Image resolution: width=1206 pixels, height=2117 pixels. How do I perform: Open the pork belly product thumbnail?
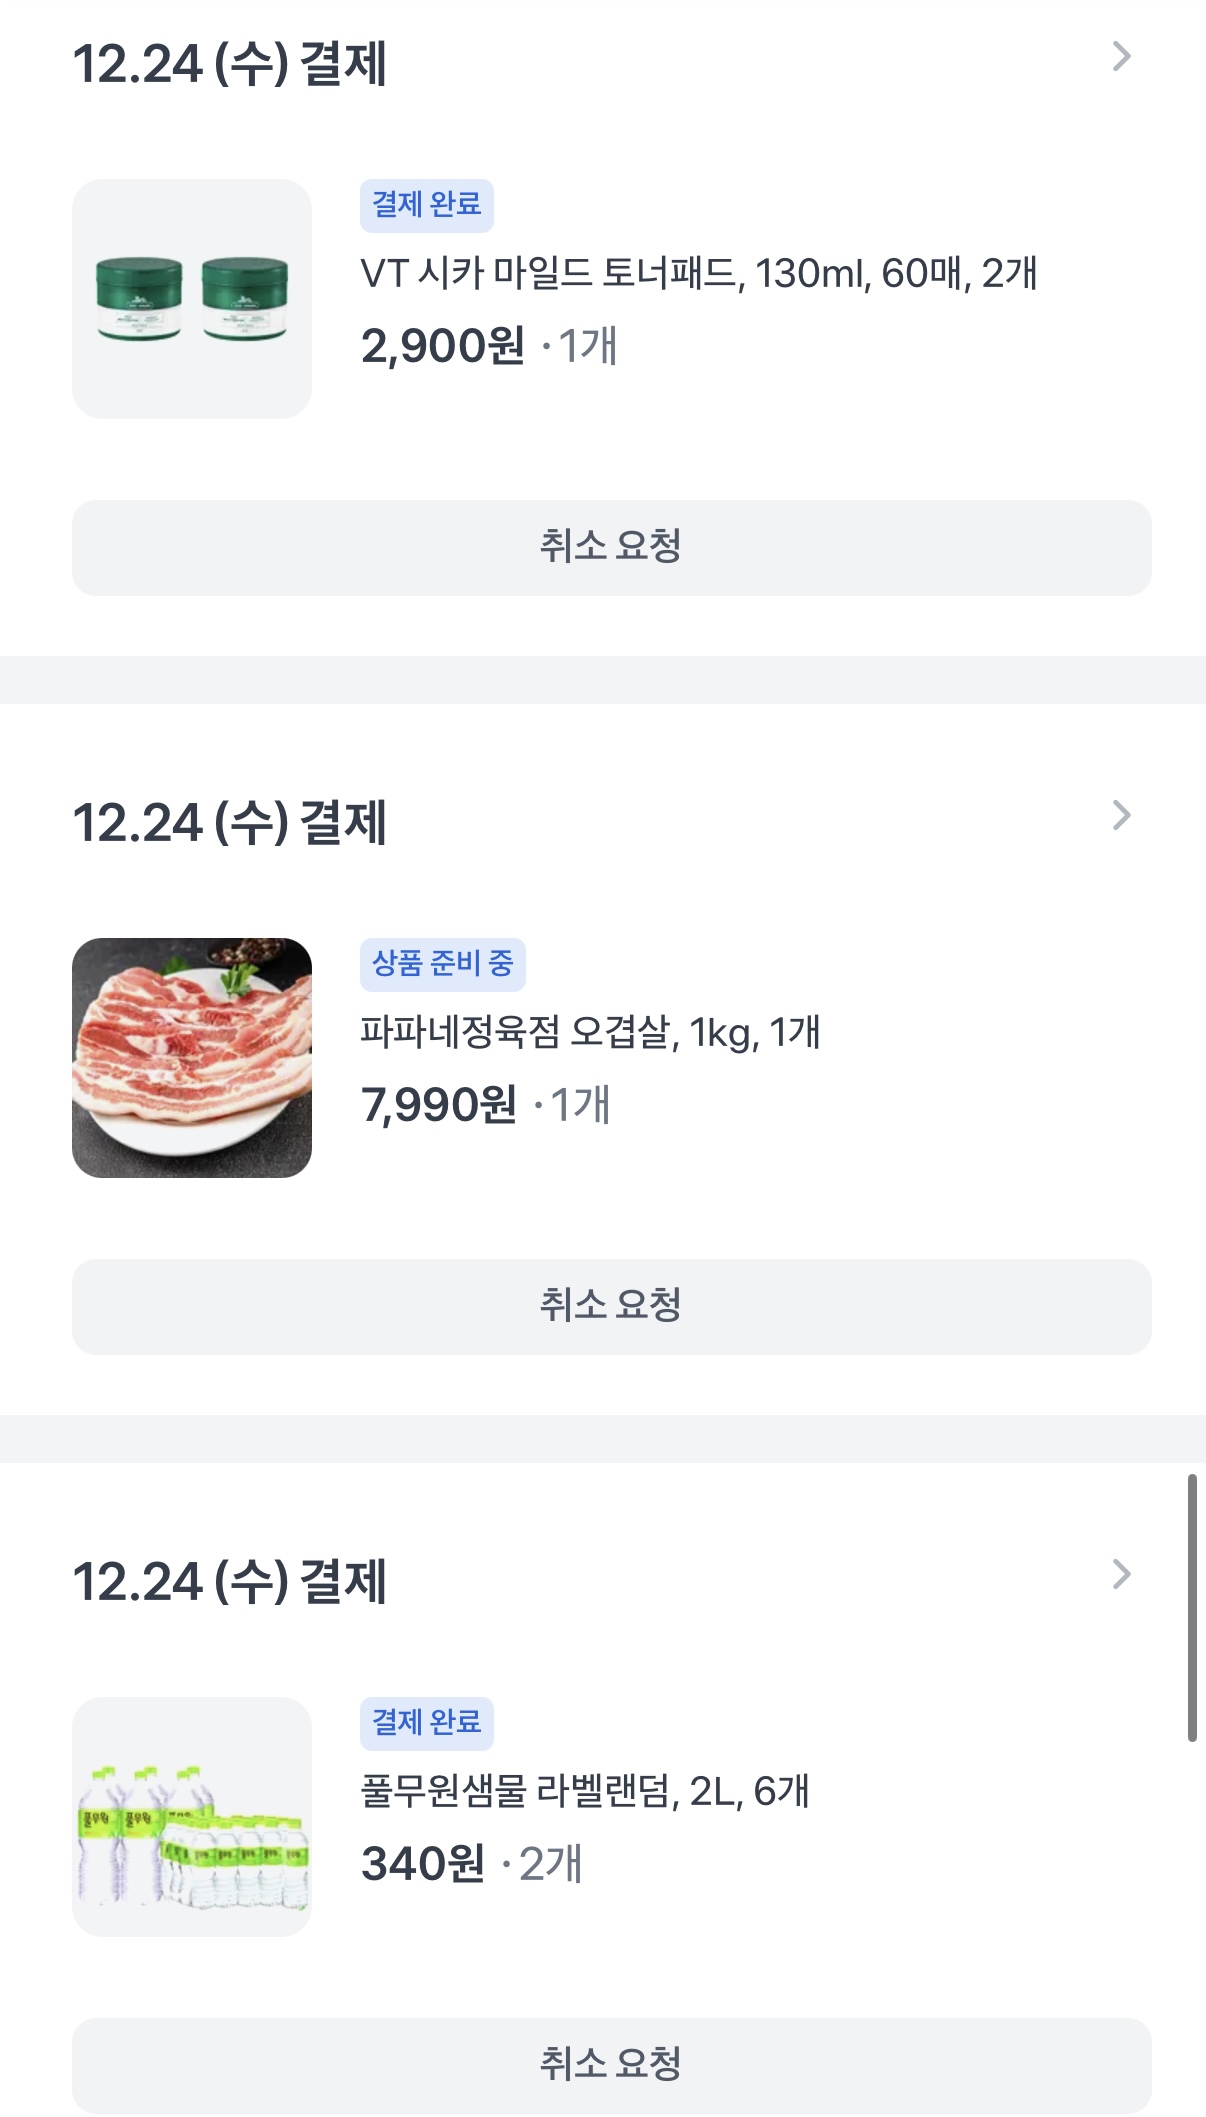point(192,1058)
